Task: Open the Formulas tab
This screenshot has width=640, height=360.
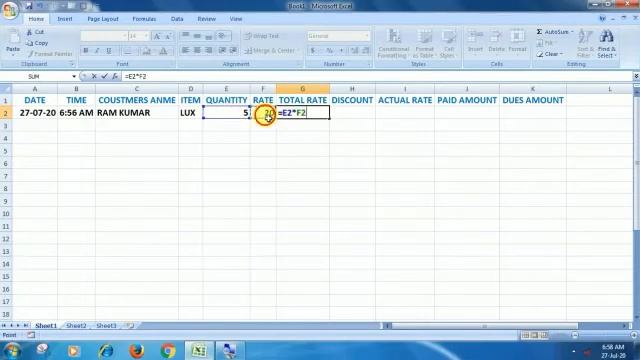Action: click(144, 19)
